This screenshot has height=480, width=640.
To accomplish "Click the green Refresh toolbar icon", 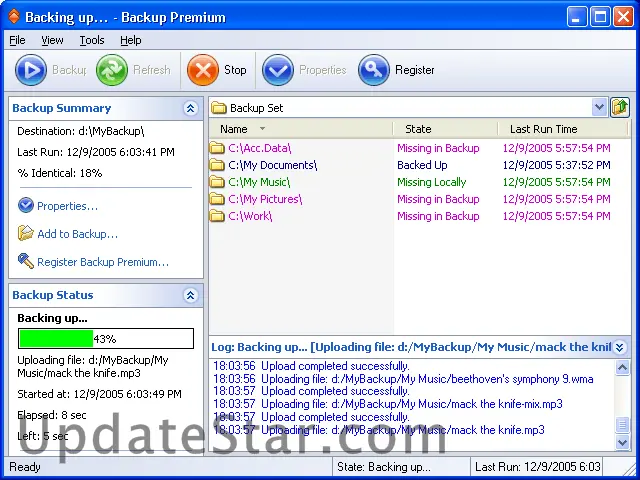I will point(112,70).
